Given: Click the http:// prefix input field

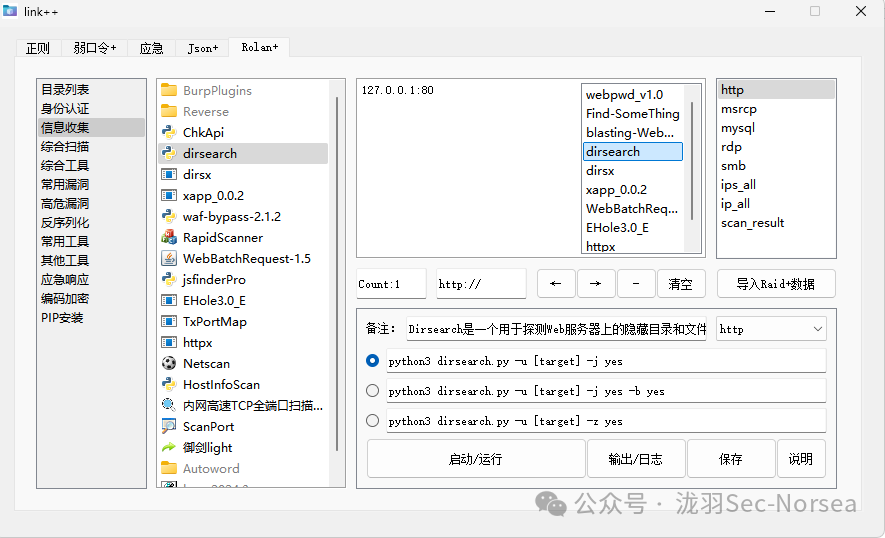Looking at the screenshot, I should pyautogui.click(x=481, y=284).
